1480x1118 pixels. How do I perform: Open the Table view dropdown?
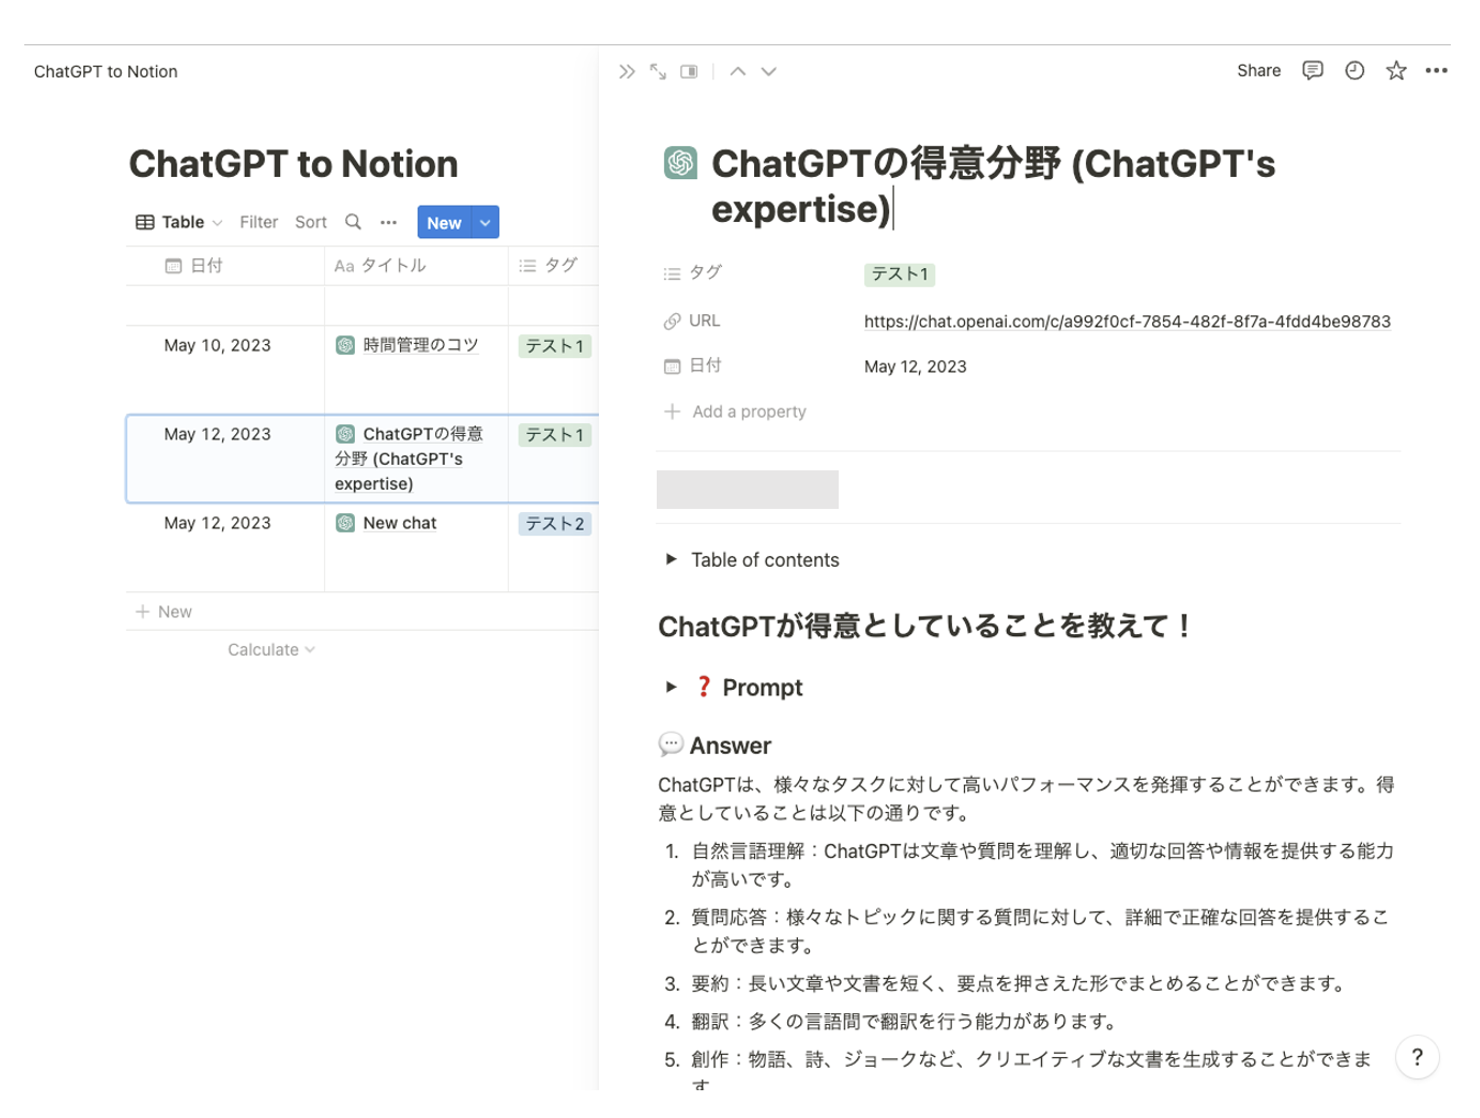pos(179,222)
